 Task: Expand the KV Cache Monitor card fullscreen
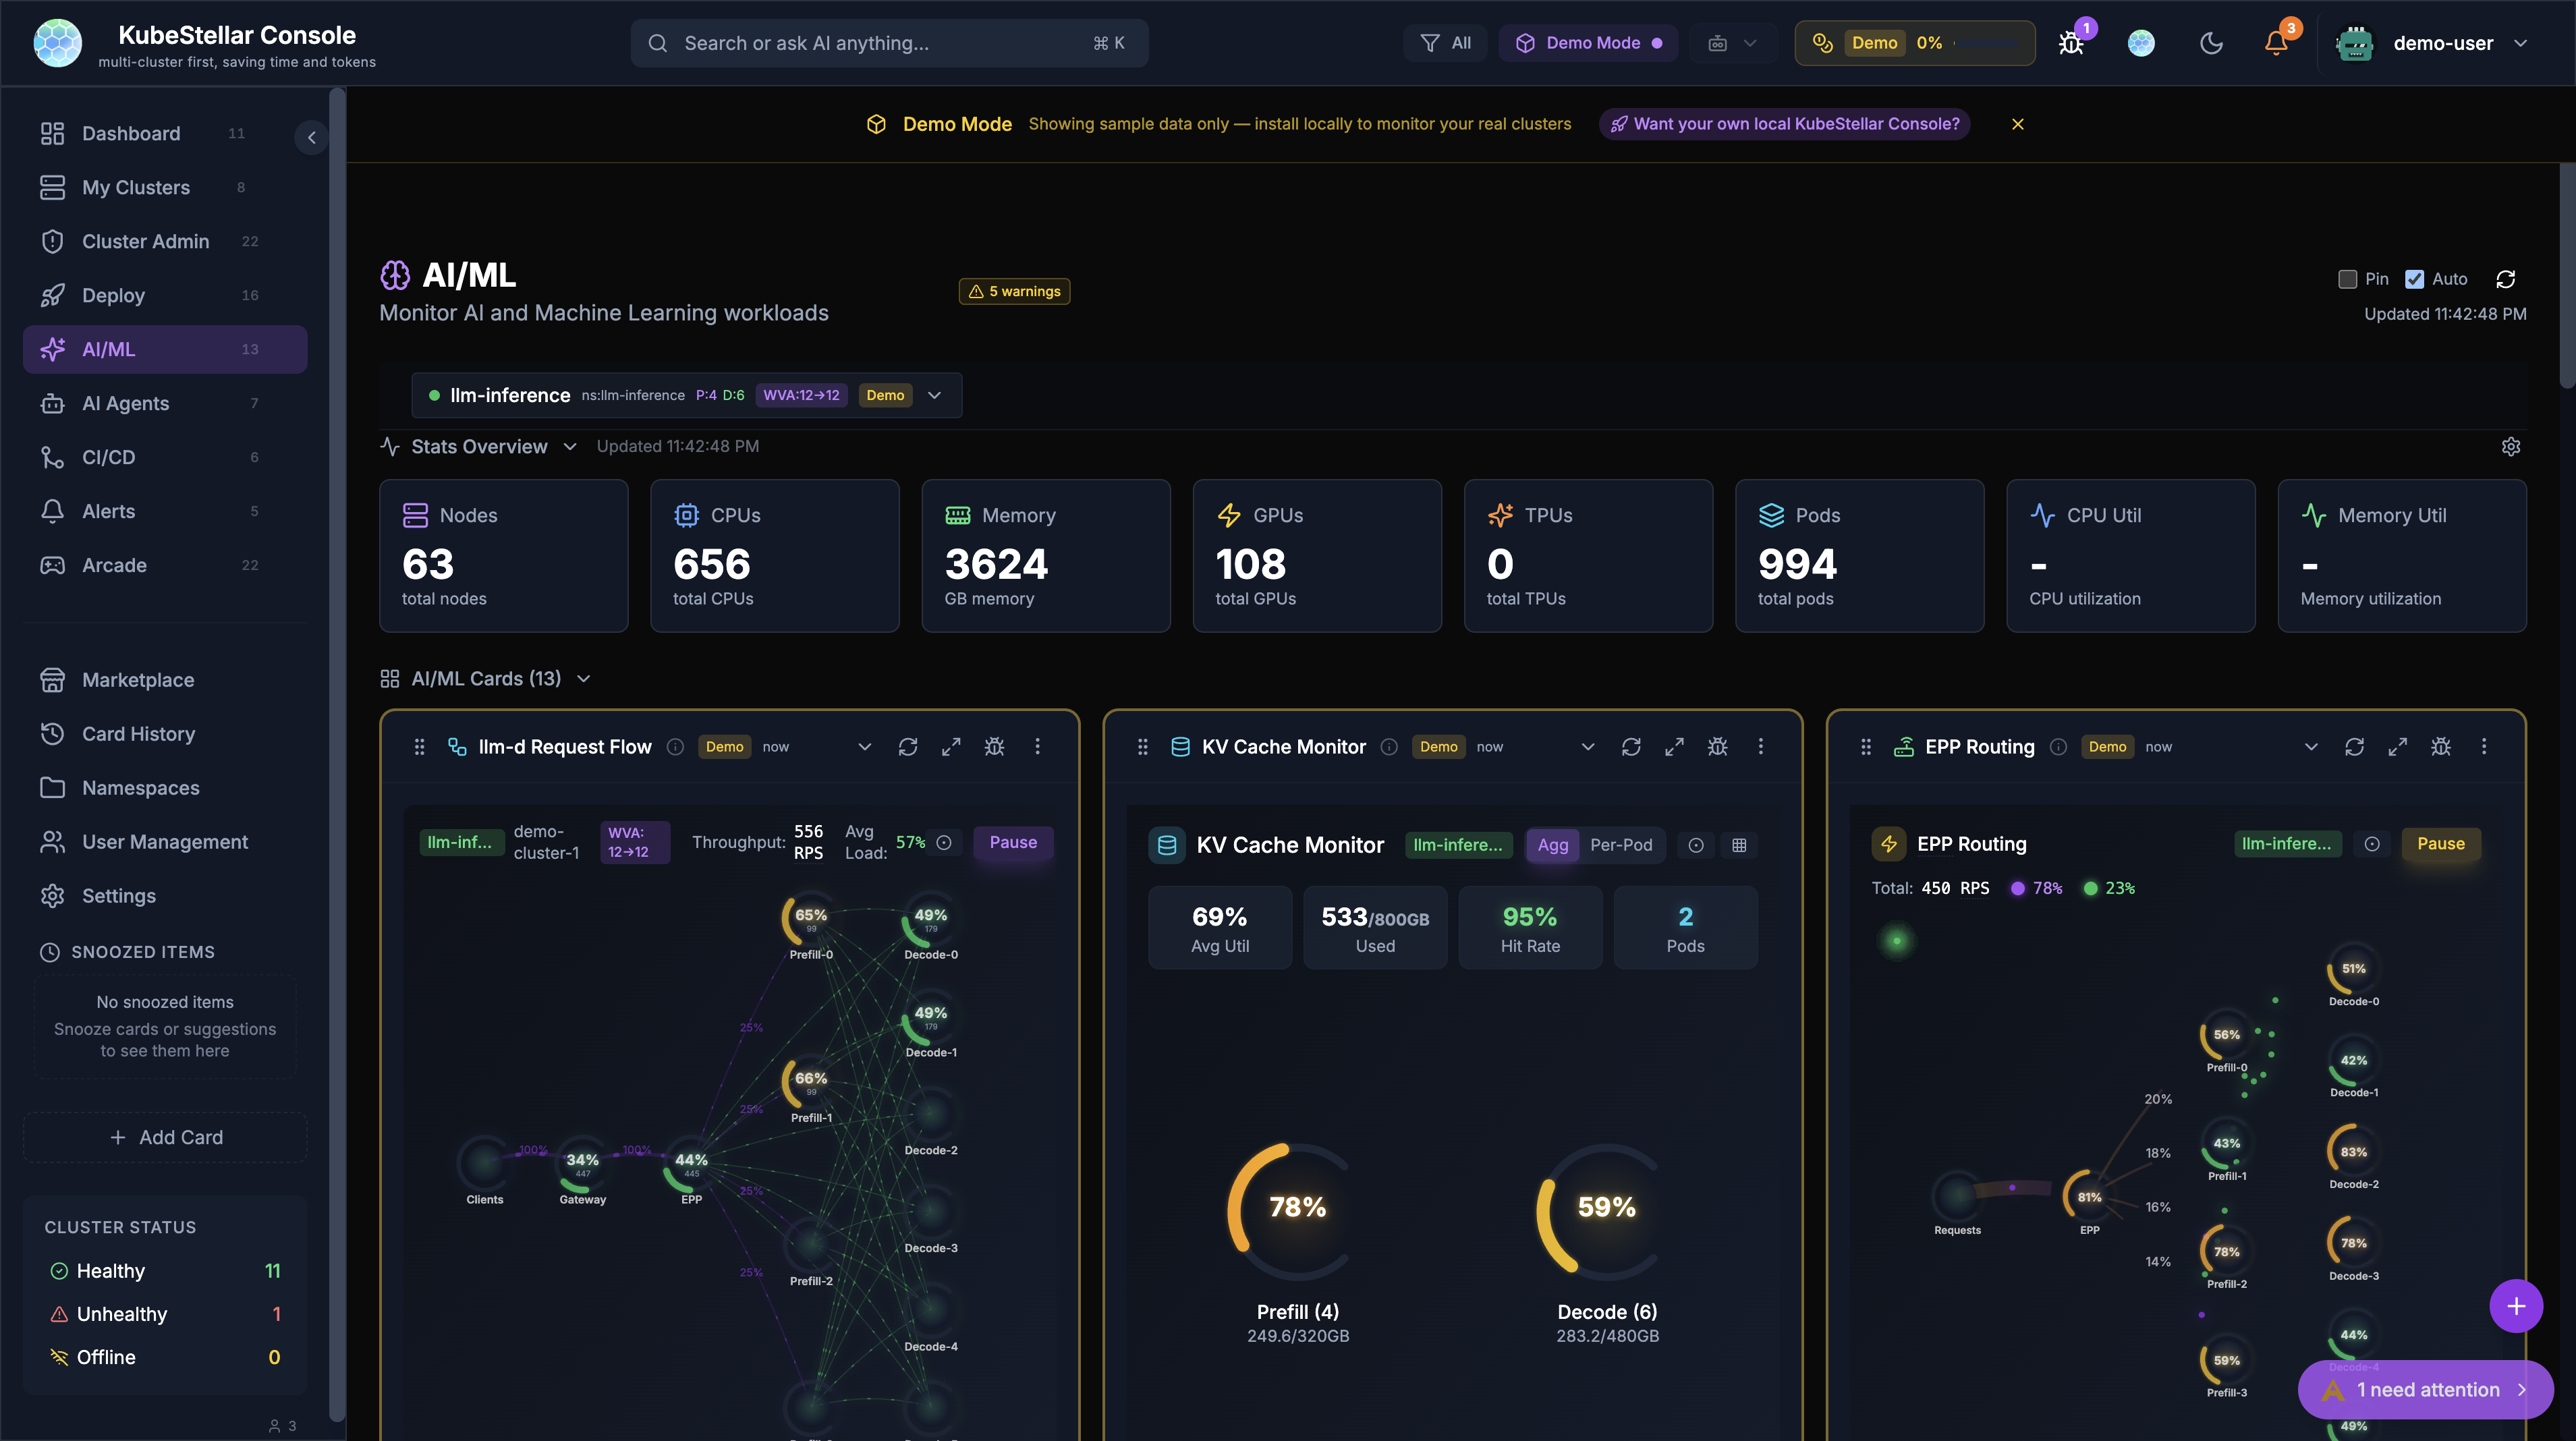(x=1674, y=746)
